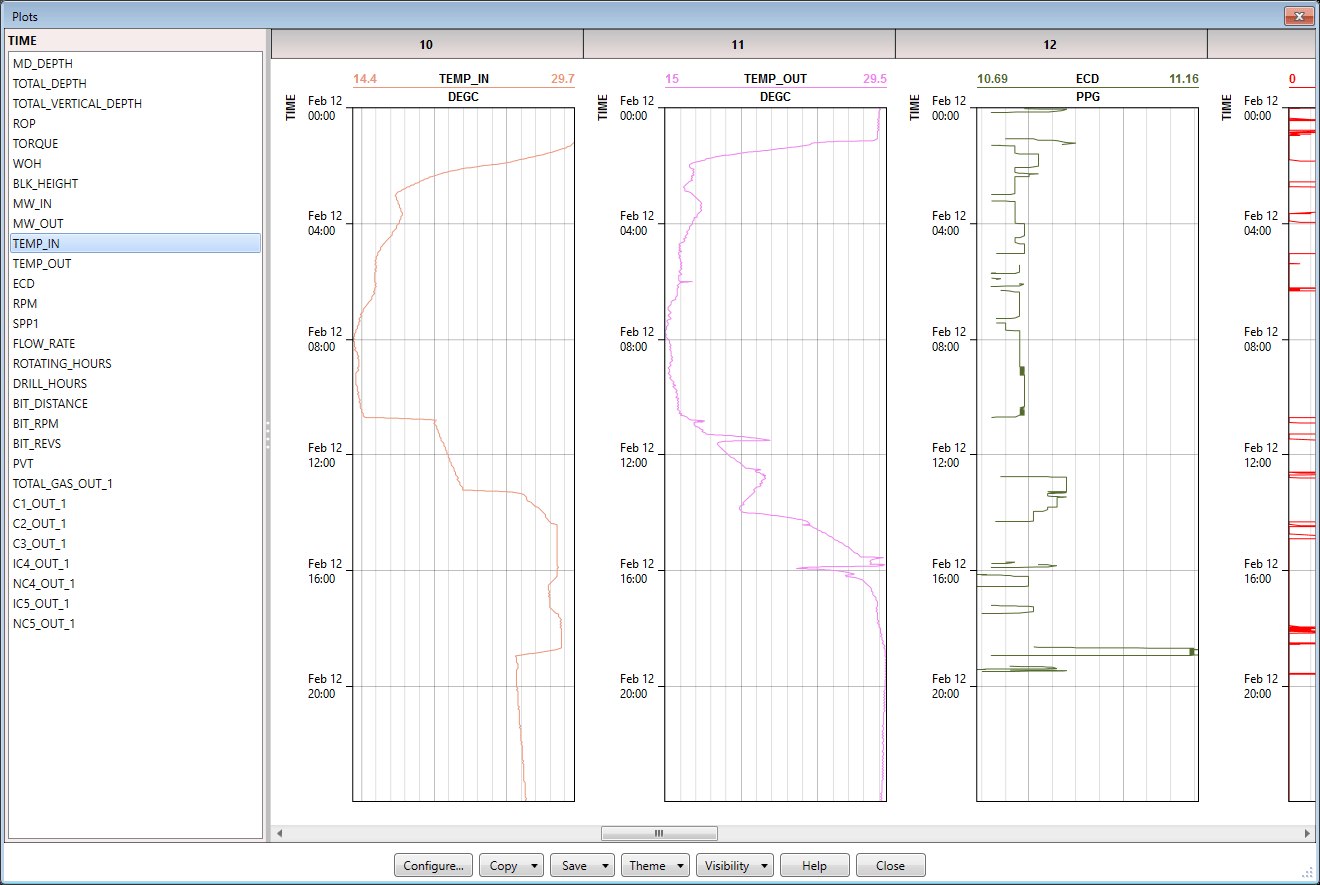Open the Theme dropdown menu

(x=655, y=865)
